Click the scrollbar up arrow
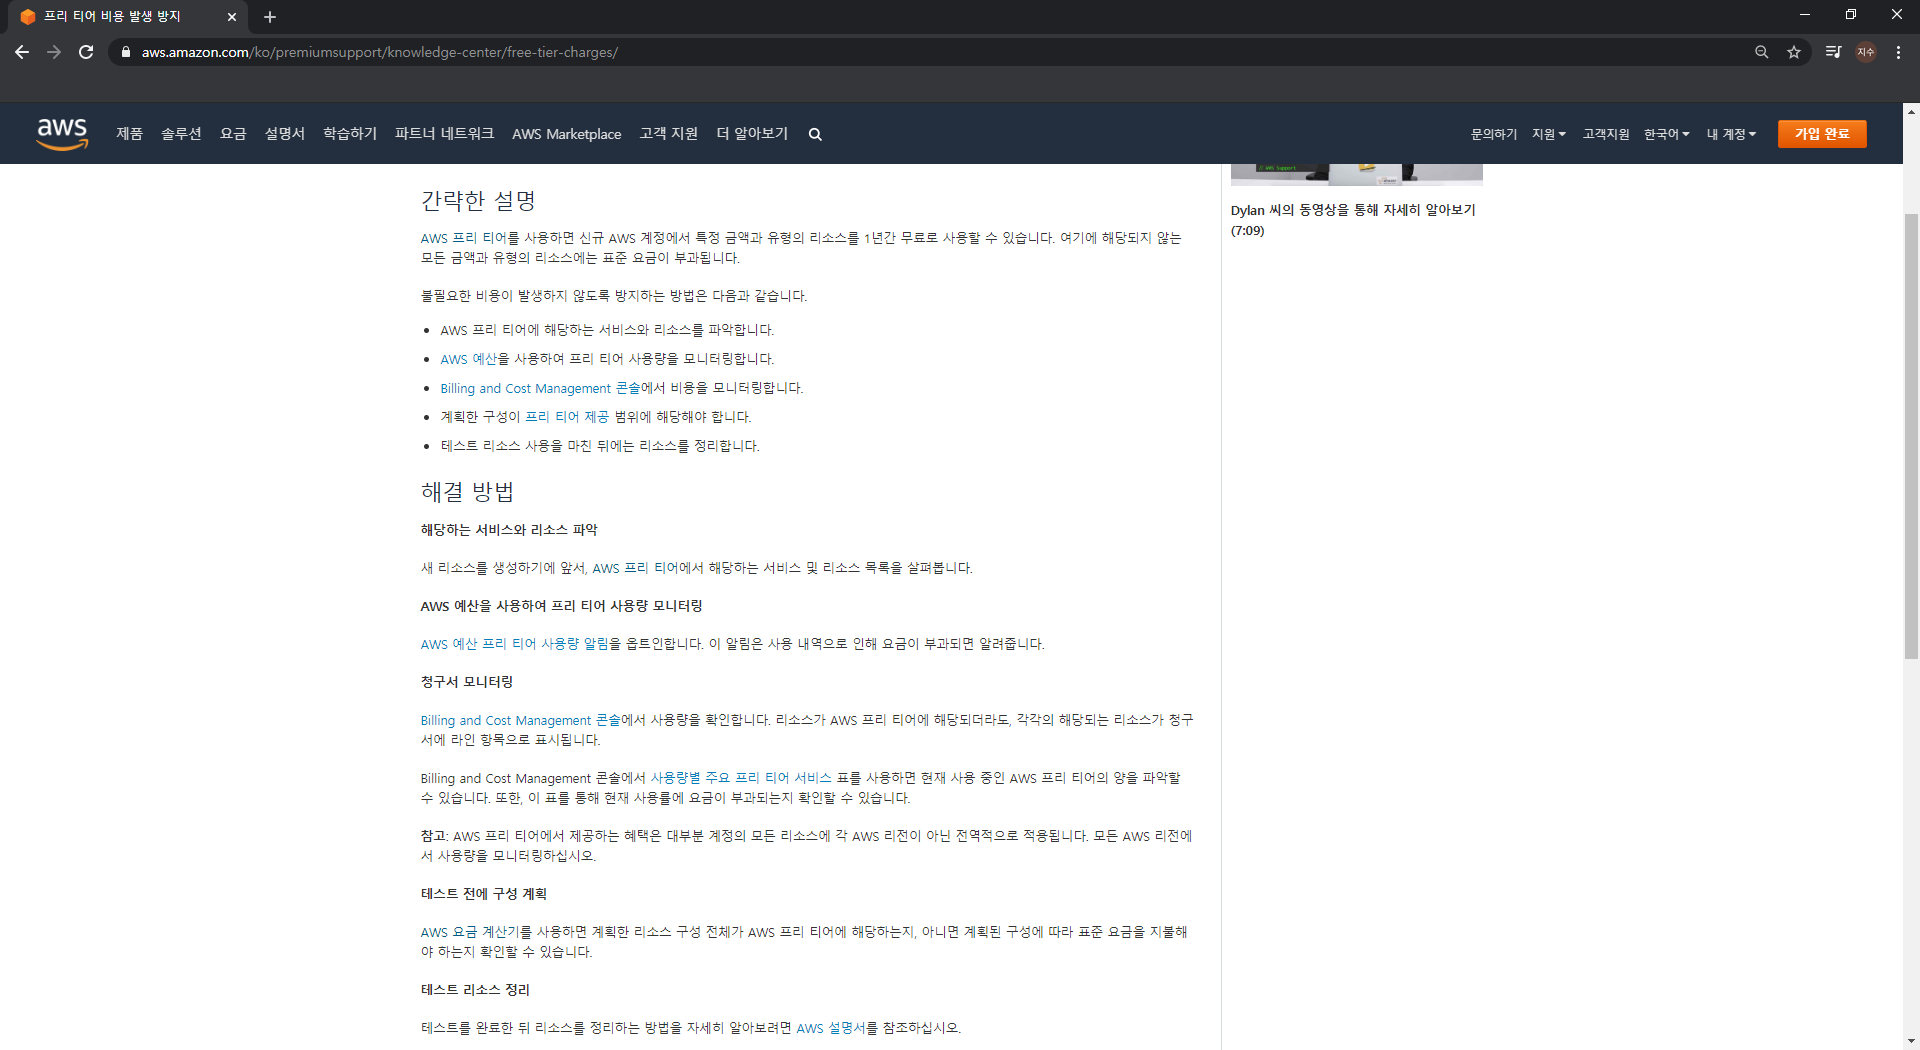The height and width of the screenshot is (1050, 1920). 1911,112
